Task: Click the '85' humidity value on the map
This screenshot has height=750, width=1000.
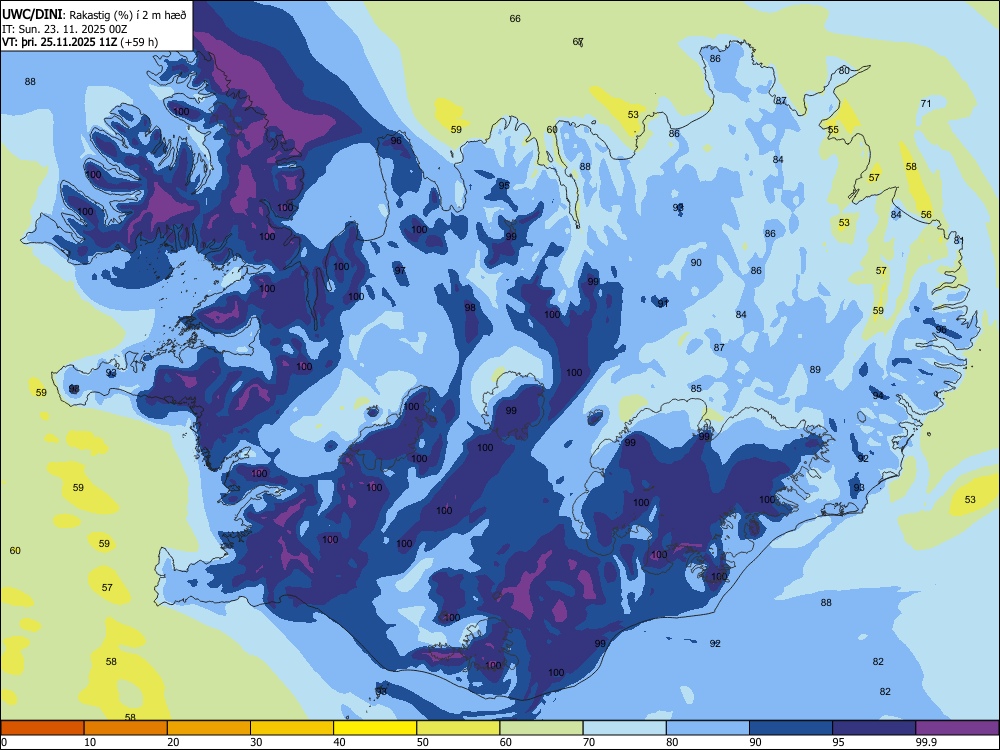Action: pos(696,388)
